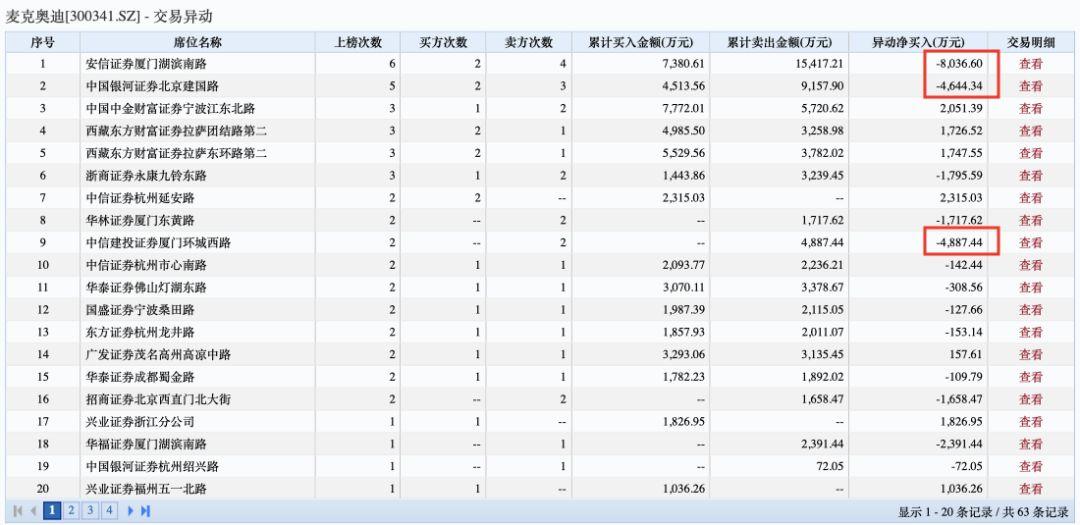Sort by the 买方次数 column header
The image size is (1080, 525).
(444, 42)
